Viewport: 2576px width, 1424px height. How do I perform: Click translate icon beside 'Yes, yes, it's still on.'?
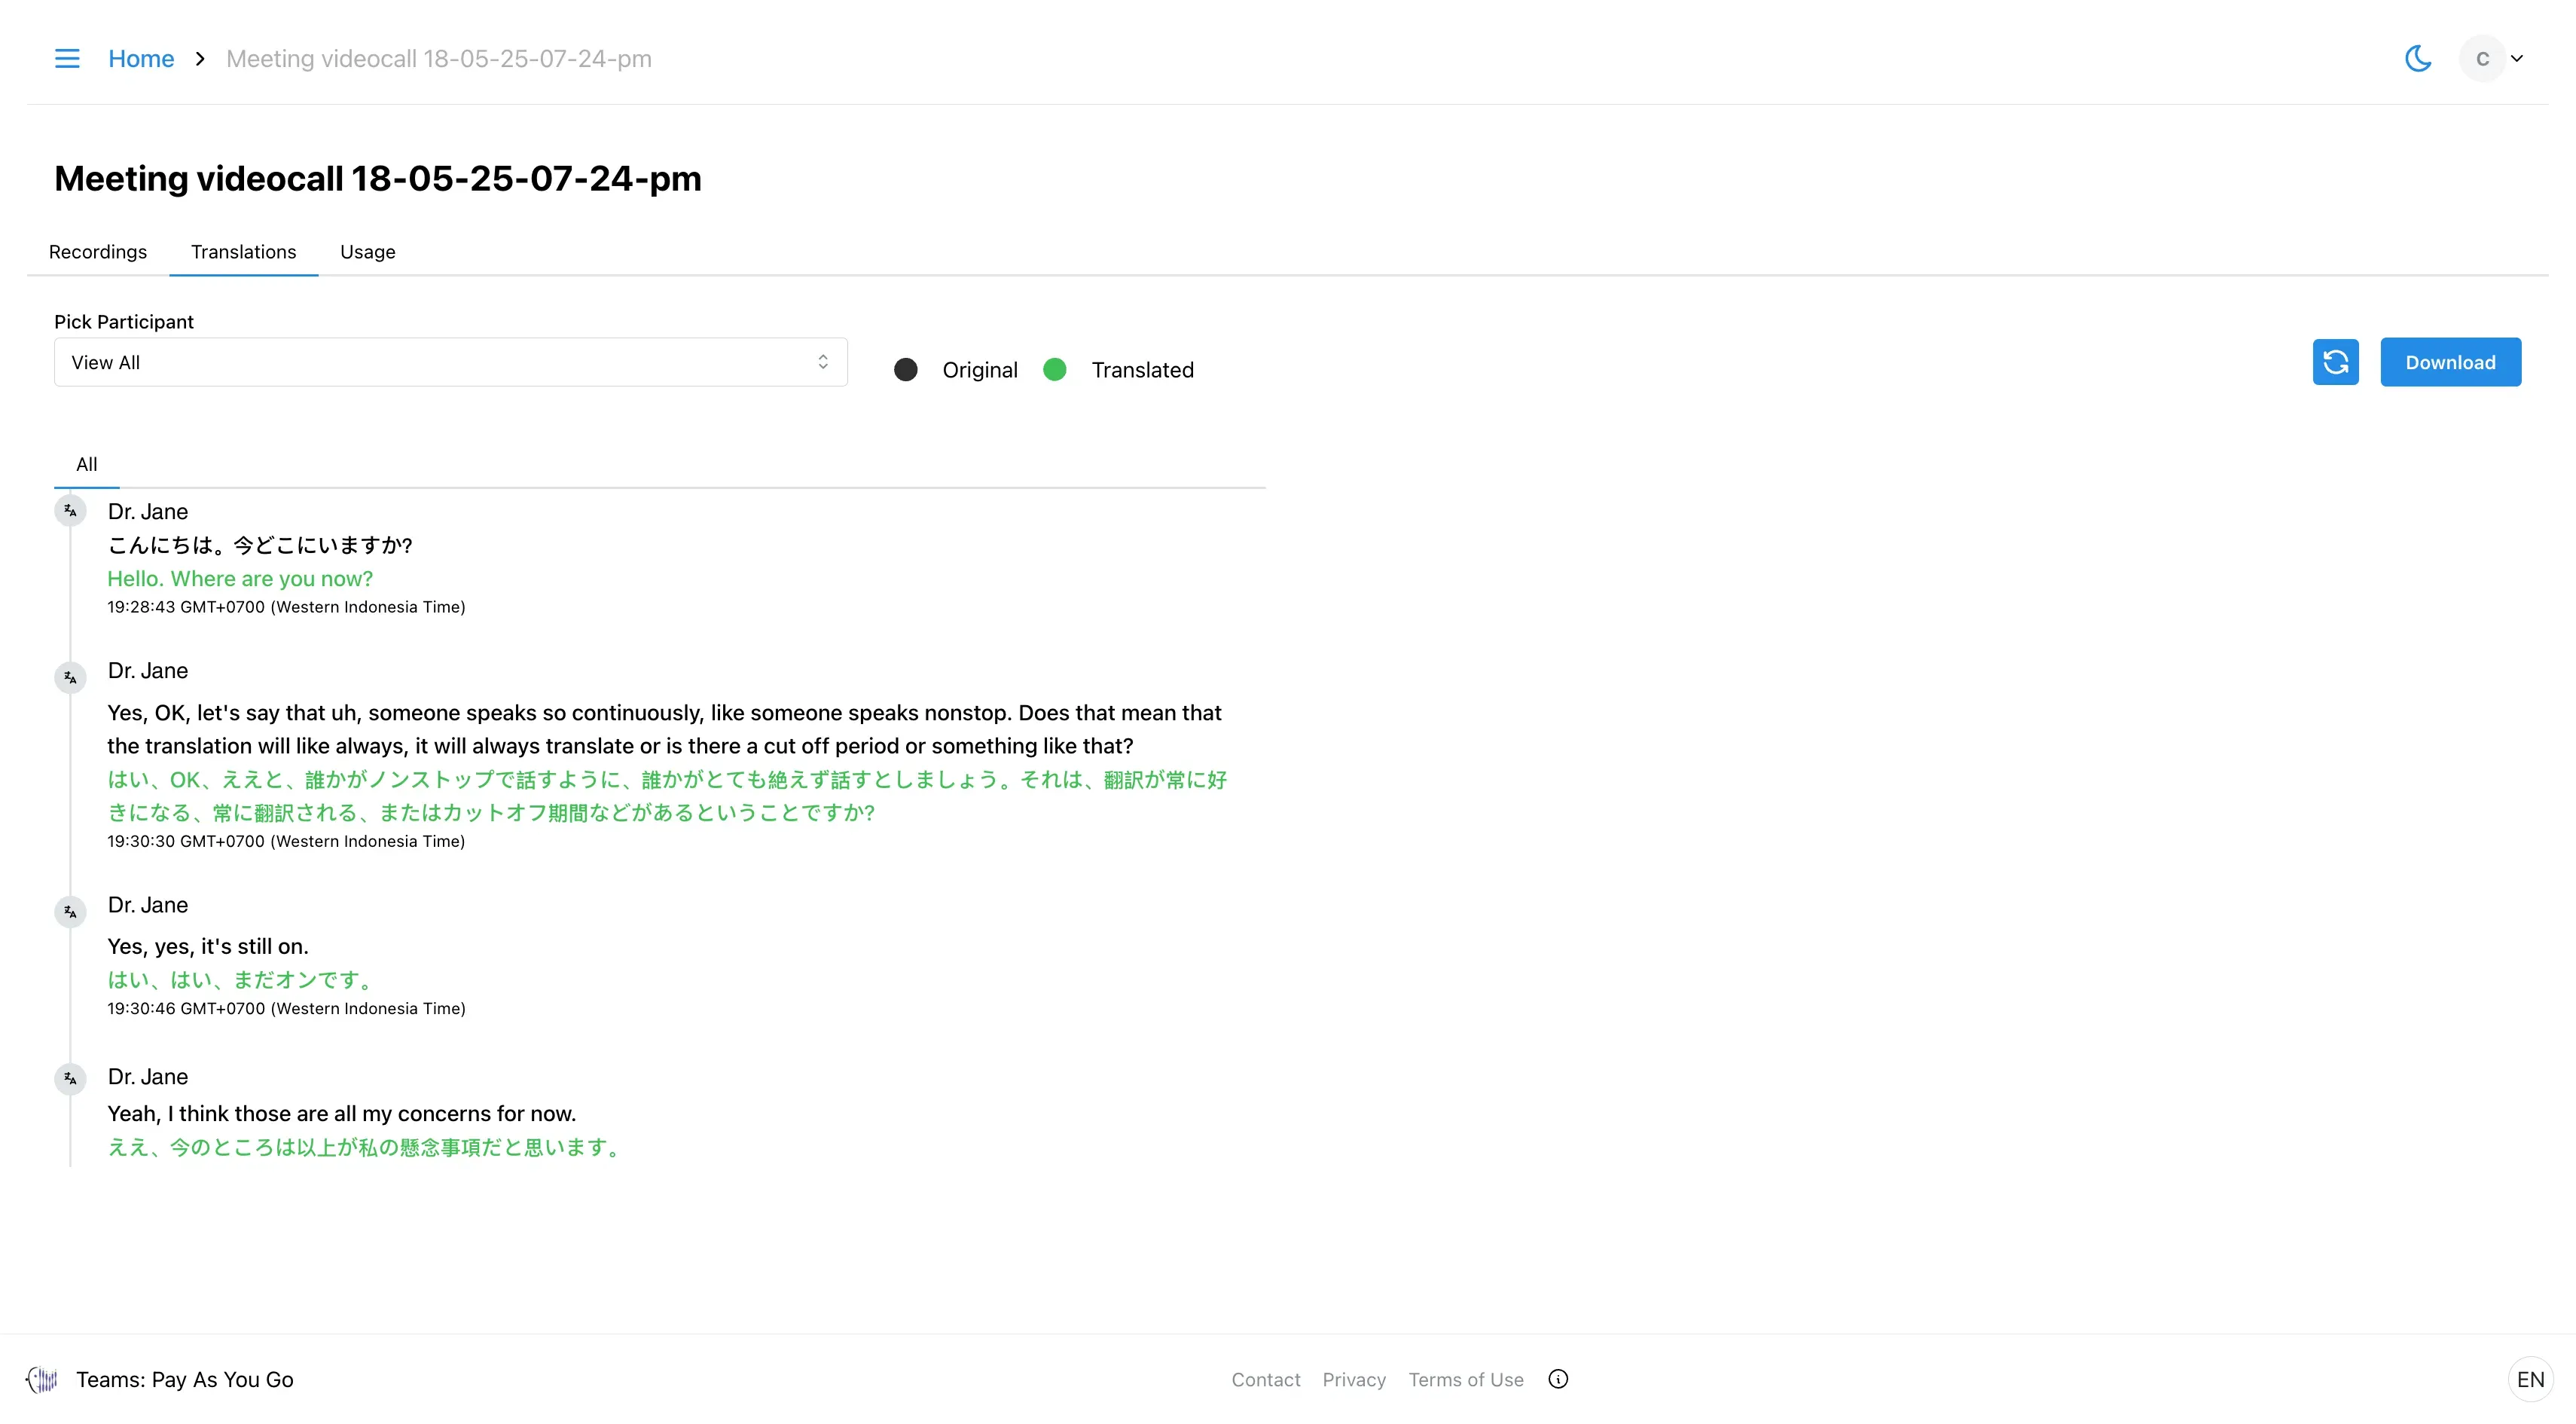pos(70,912)
